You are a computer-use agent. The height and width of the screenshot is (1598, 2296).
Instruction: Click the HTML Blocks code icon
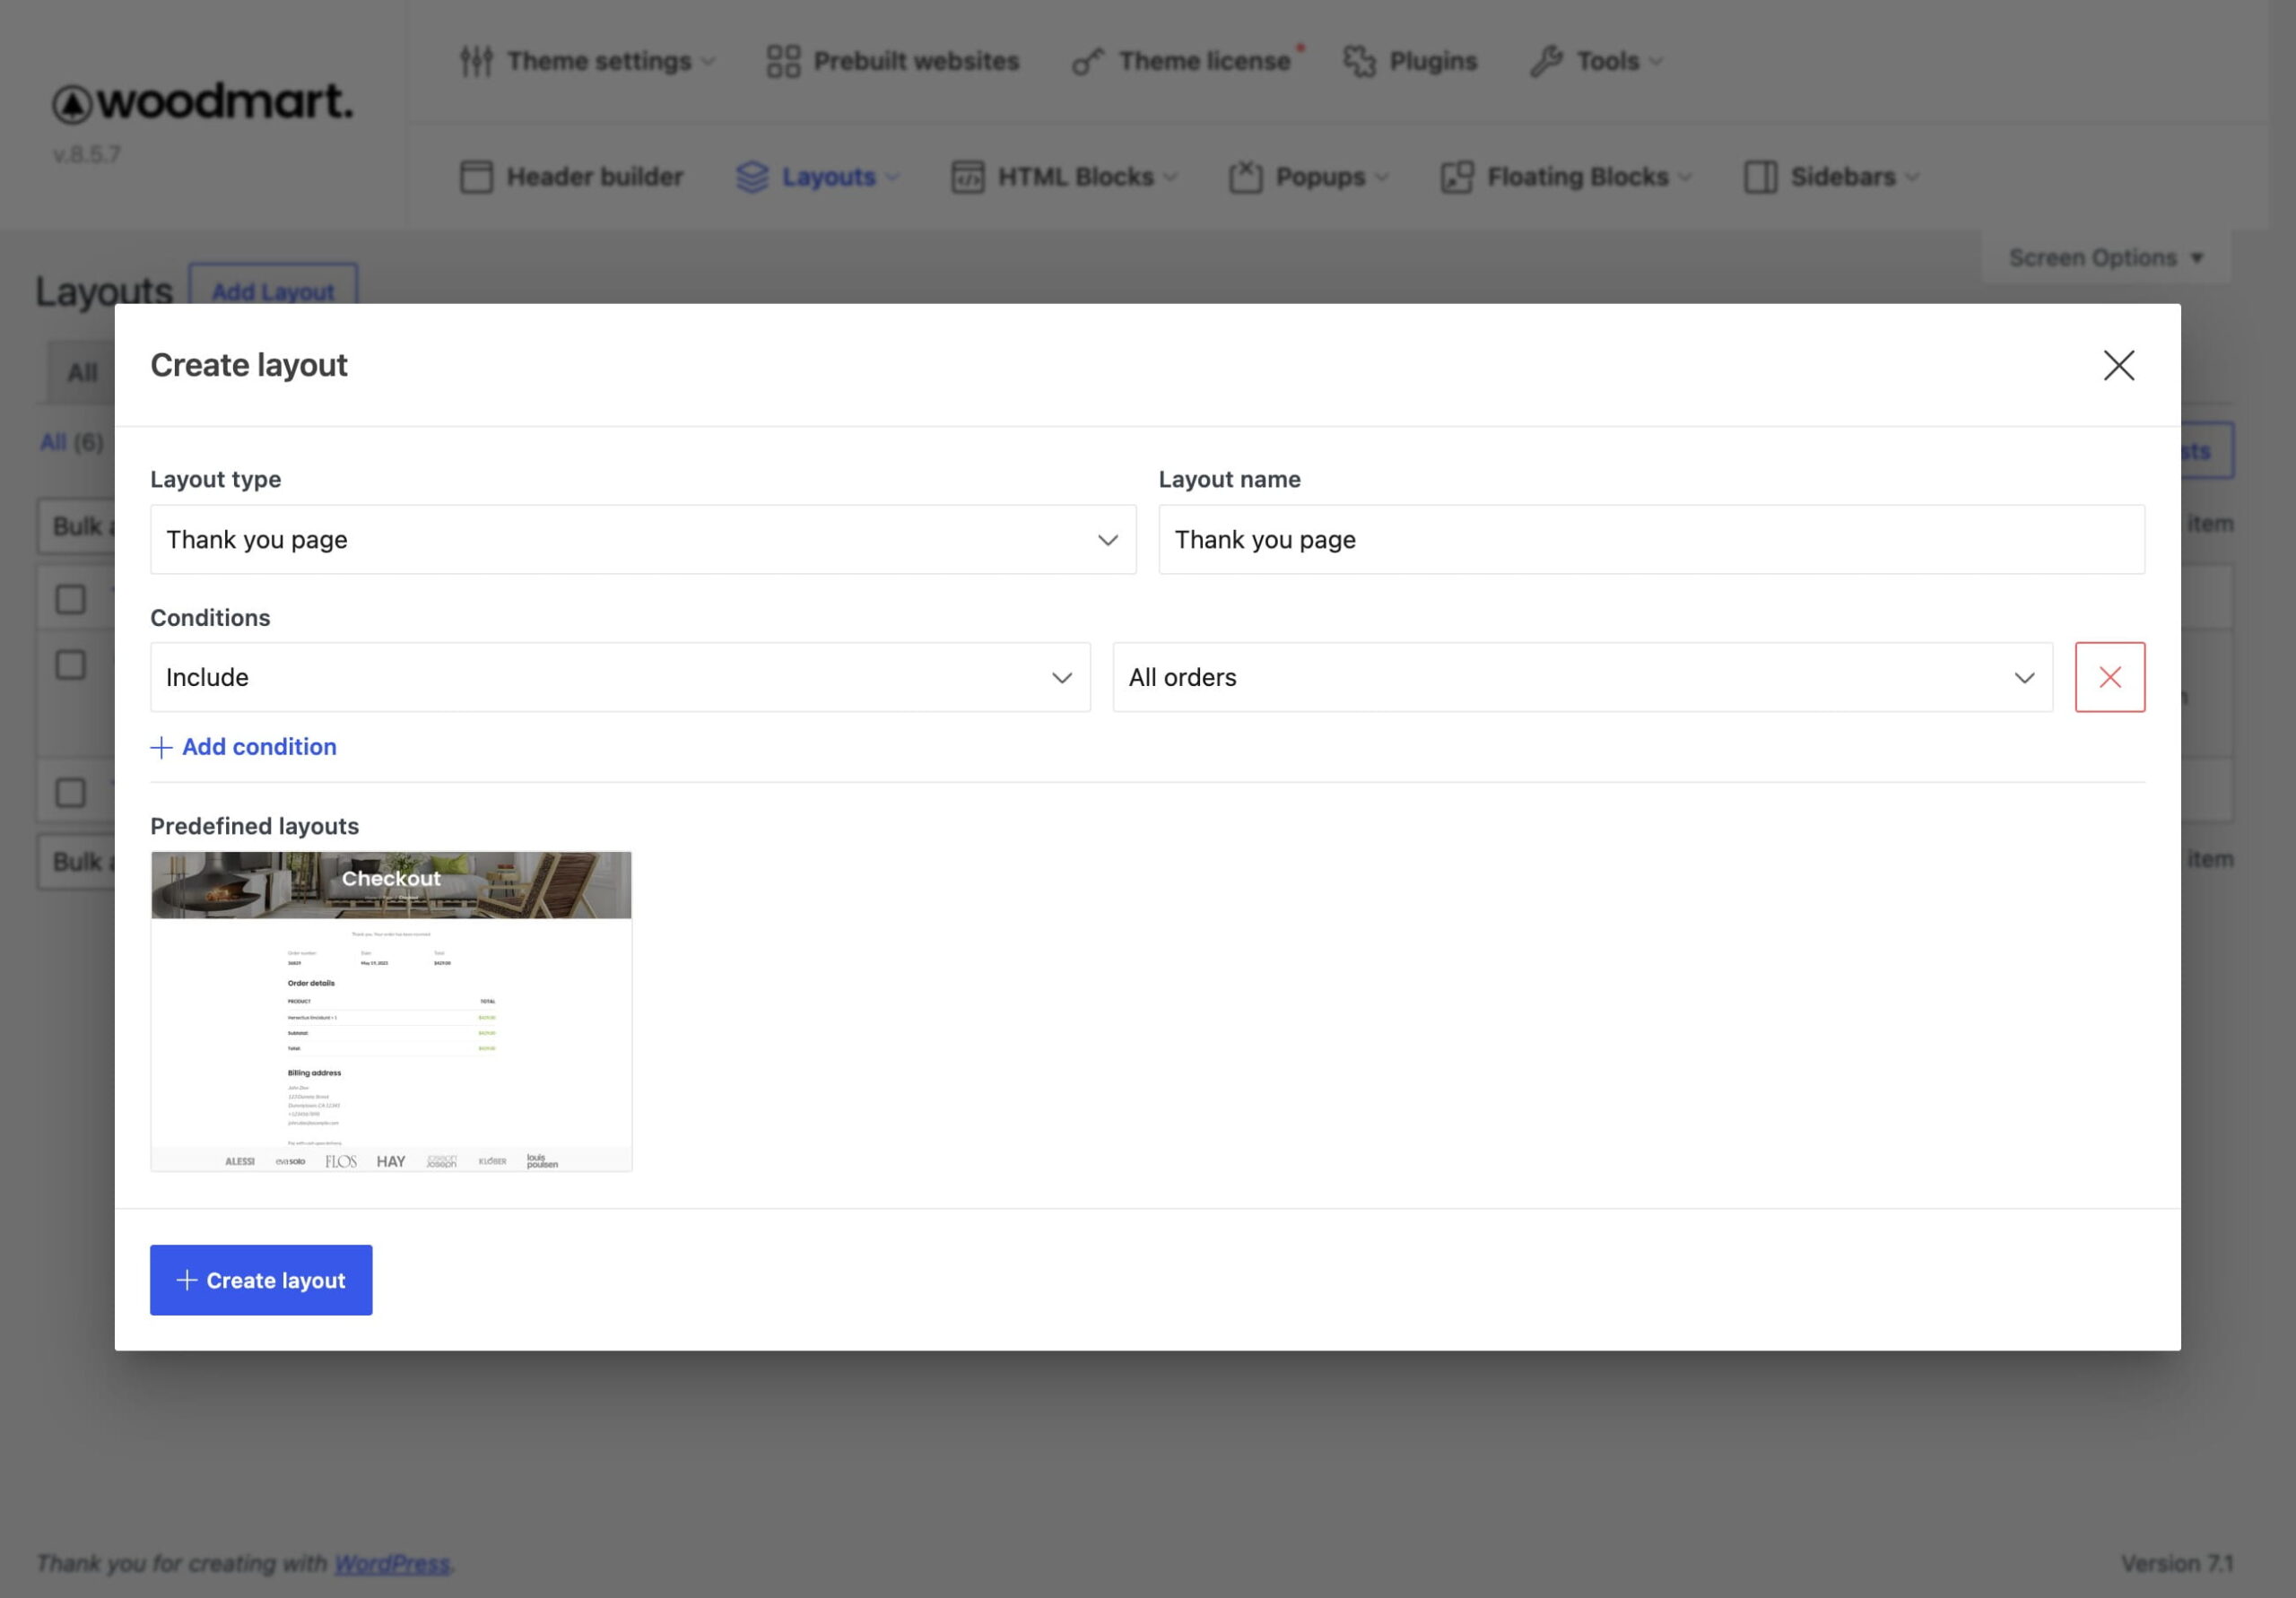[967, 177]
